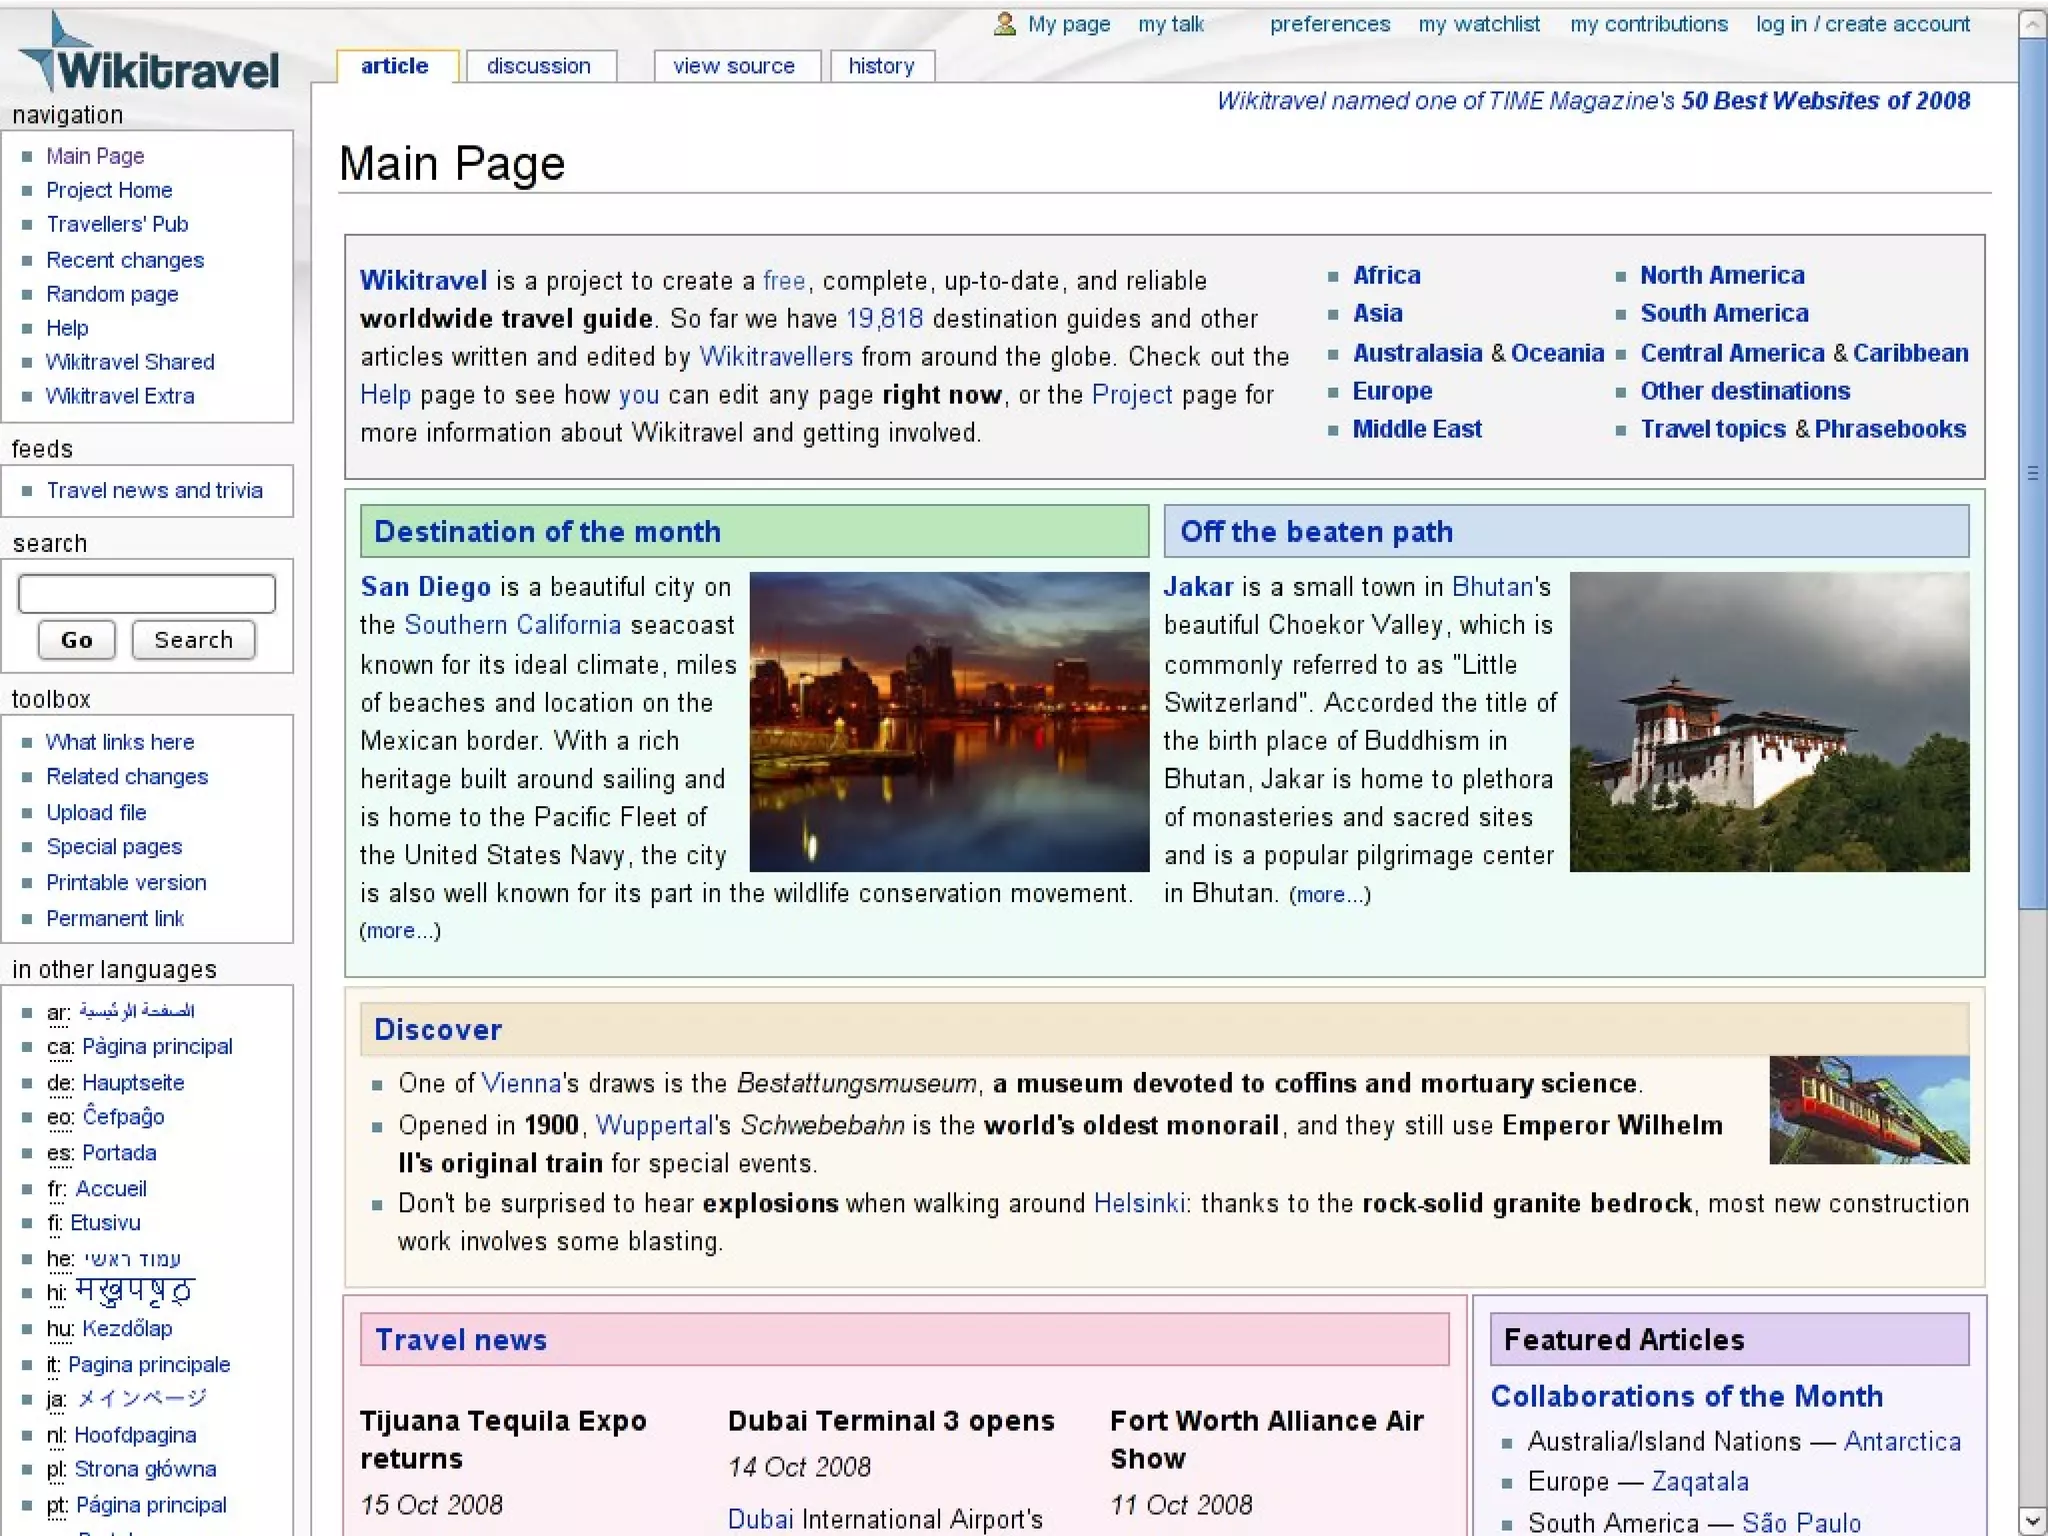Switch to Hauptseite German version
This screenshot has height=1536, width=2048.
pos(133,1082)
